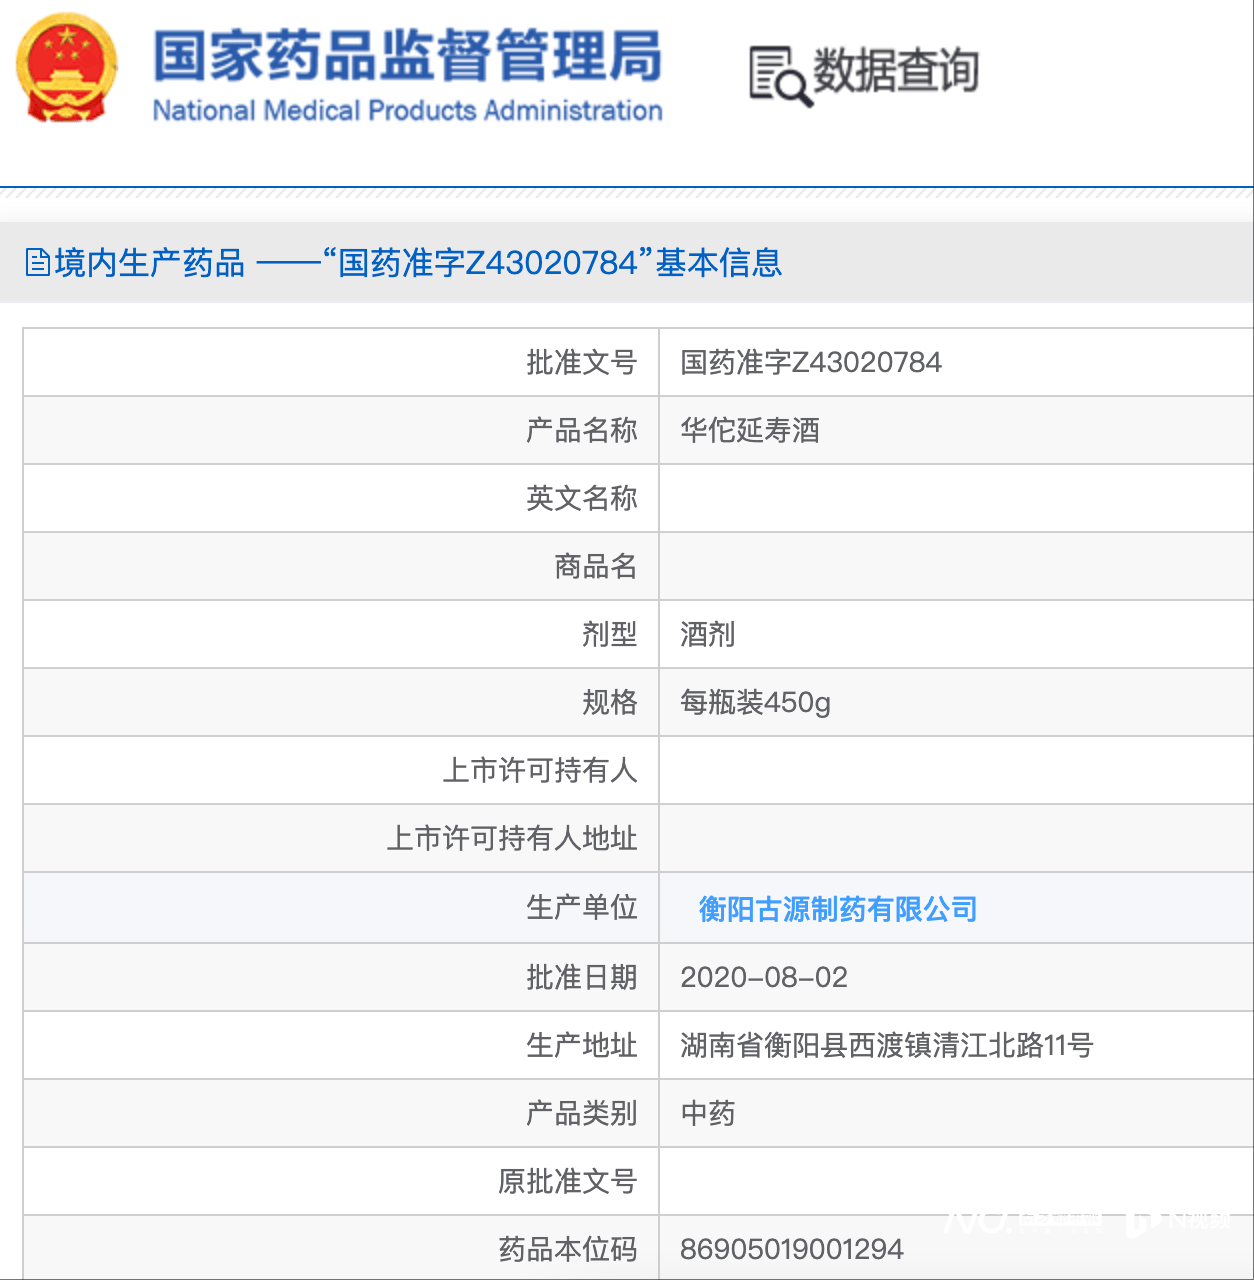Select approval date 2020-08-02
This screenshot has height=1280, width=1254.
coord(764,977)
